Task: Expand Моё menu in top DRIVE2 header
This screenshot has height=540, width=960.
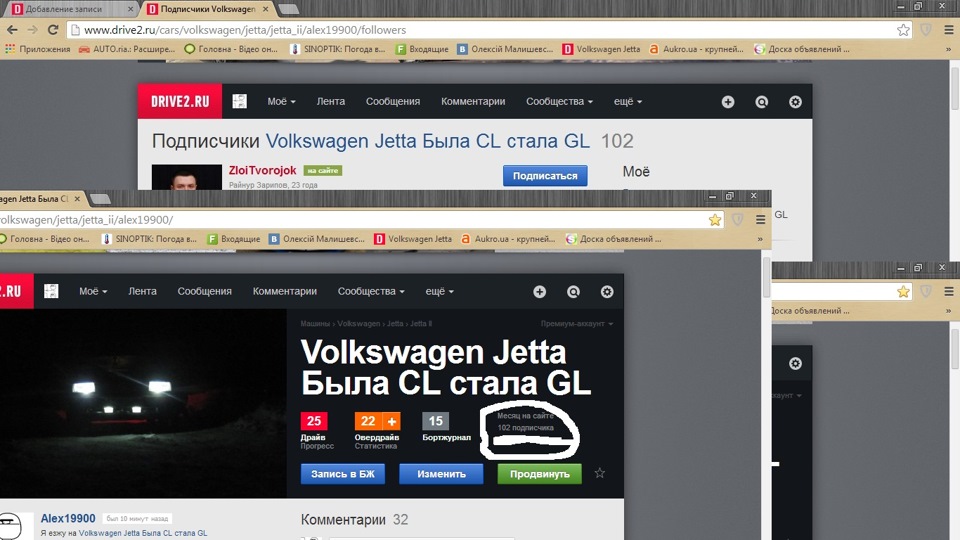Action: 281,102
